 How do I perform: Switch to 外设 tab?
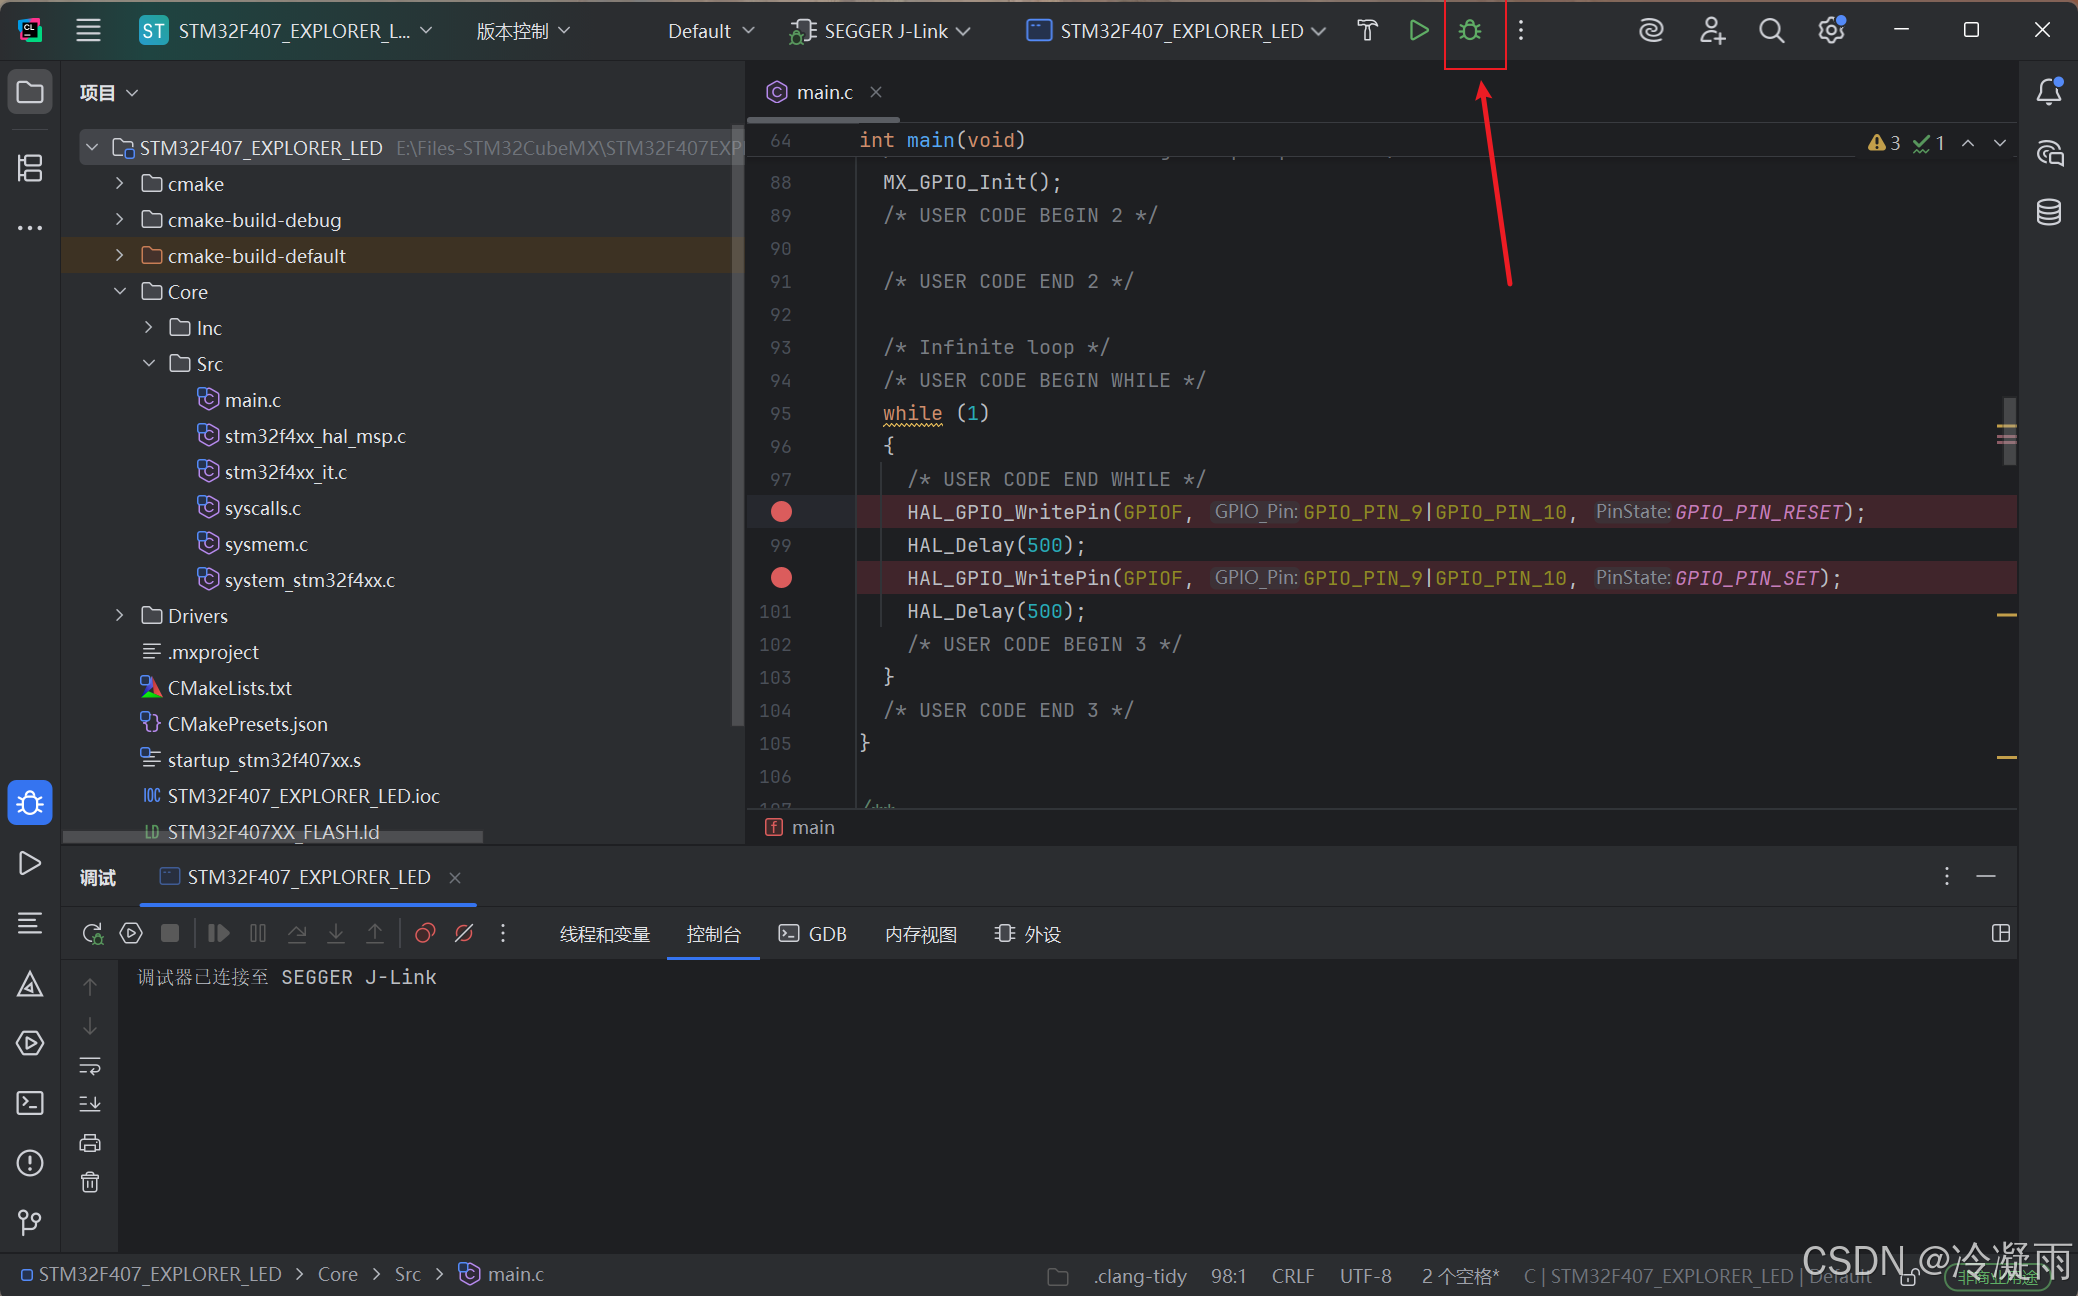pyautogui.click(x=1028, y=934)
